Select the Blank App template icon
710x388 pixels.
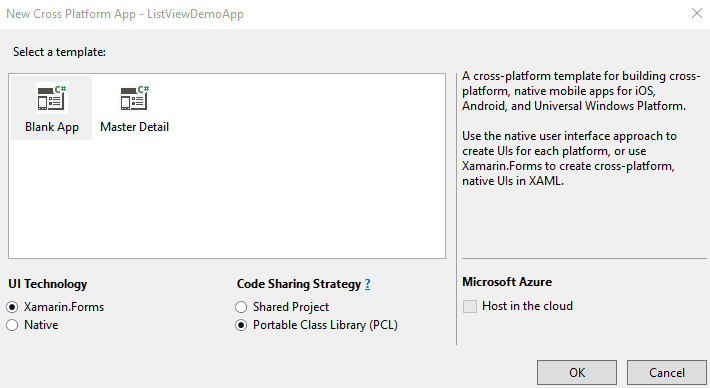coord(52,98)
